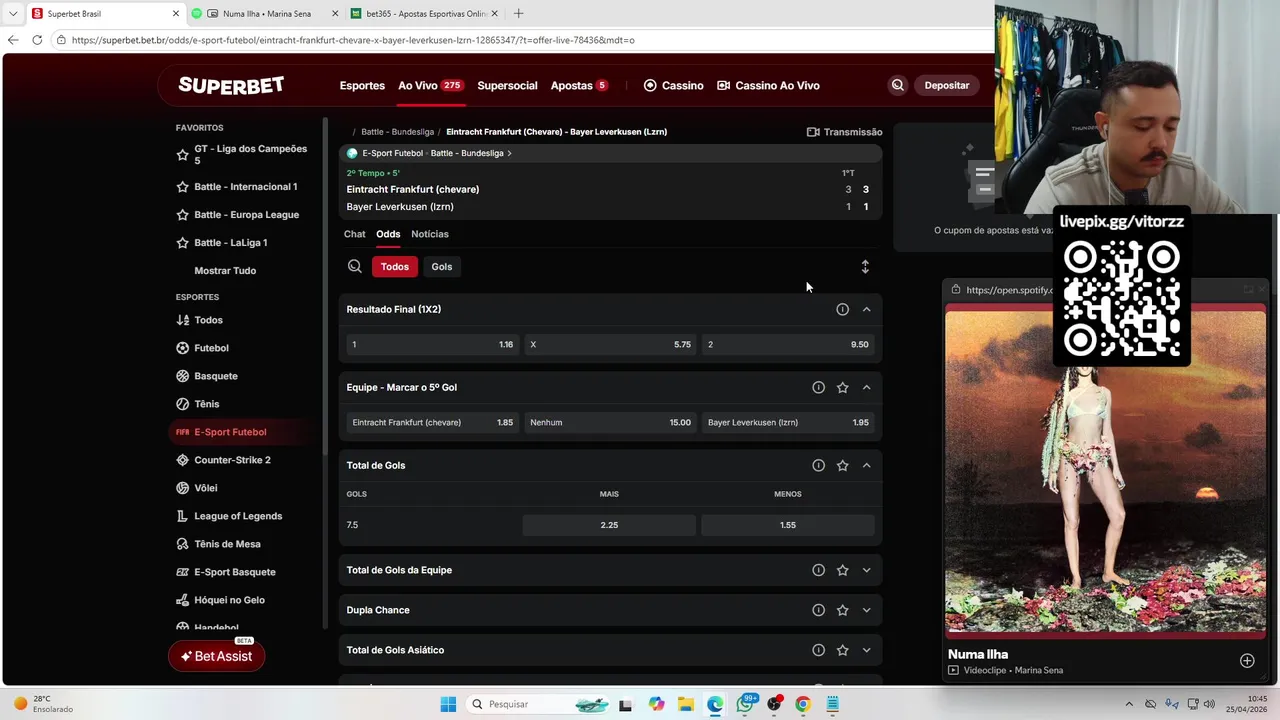Bet on Nenhum at 15.00

610,422
